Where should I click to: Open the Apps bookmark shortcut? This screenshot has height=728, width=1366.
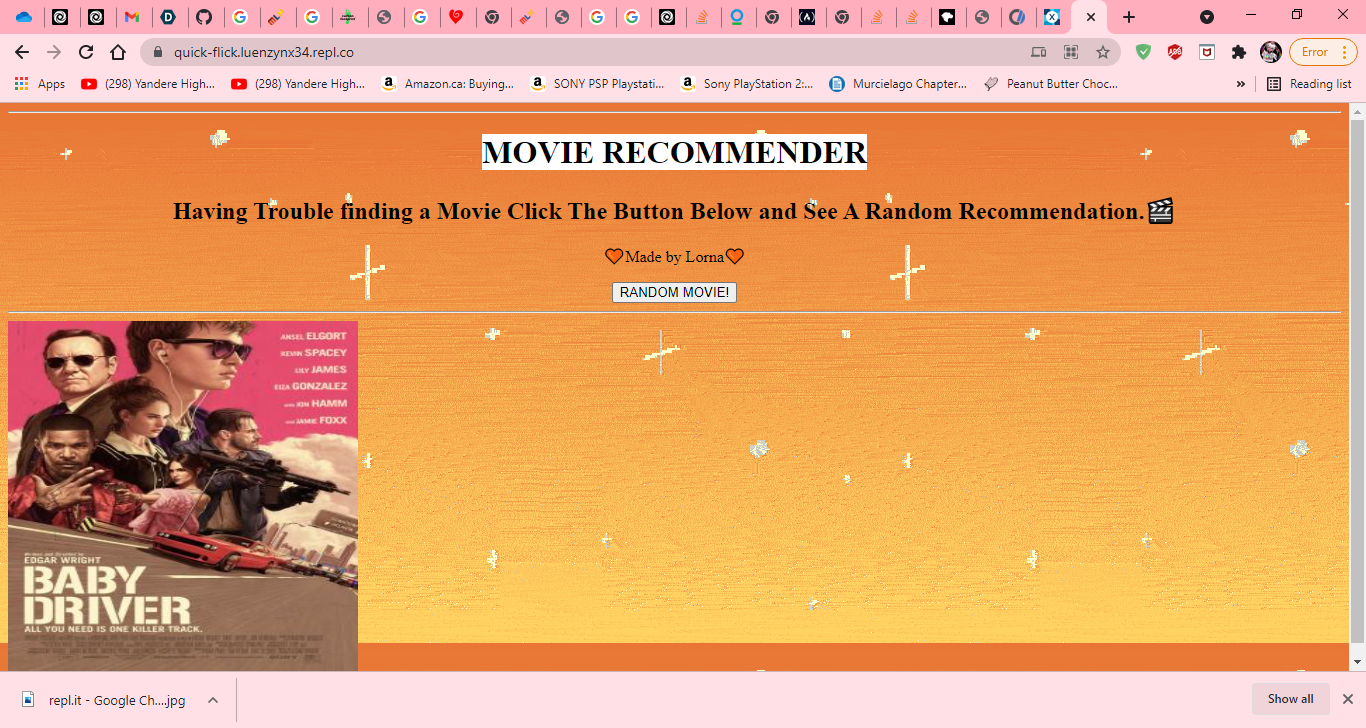point(40,84)
